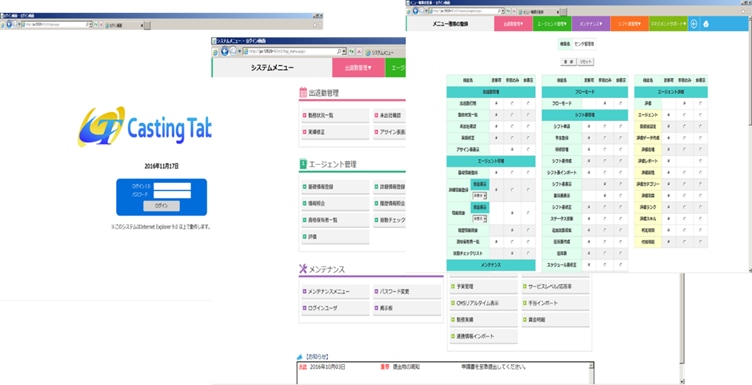
Task: Click the home icon in the blue header
Action: pos(705,23)
